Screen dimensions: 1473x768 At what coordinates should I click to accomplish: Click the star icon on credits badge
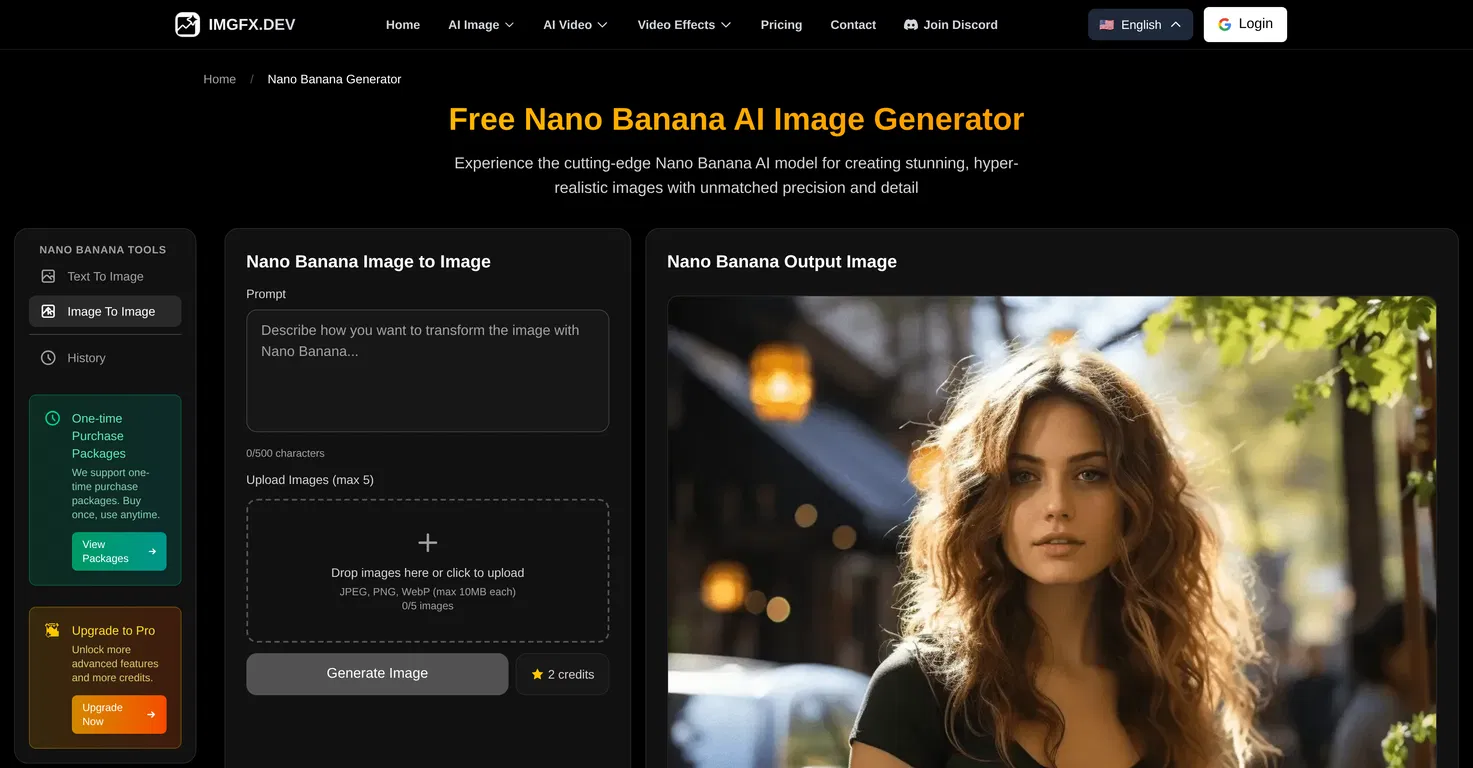(537, 674)
